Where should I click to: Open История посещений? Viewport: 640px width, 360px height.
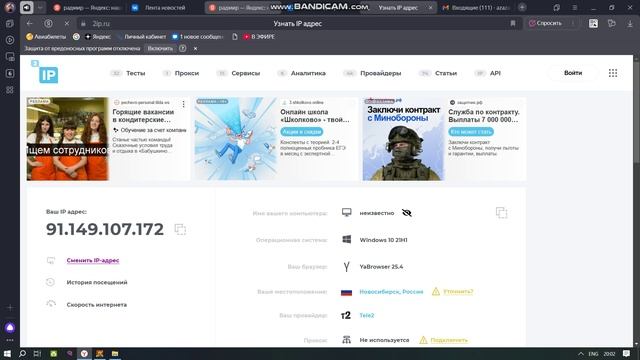click(97, 282)
